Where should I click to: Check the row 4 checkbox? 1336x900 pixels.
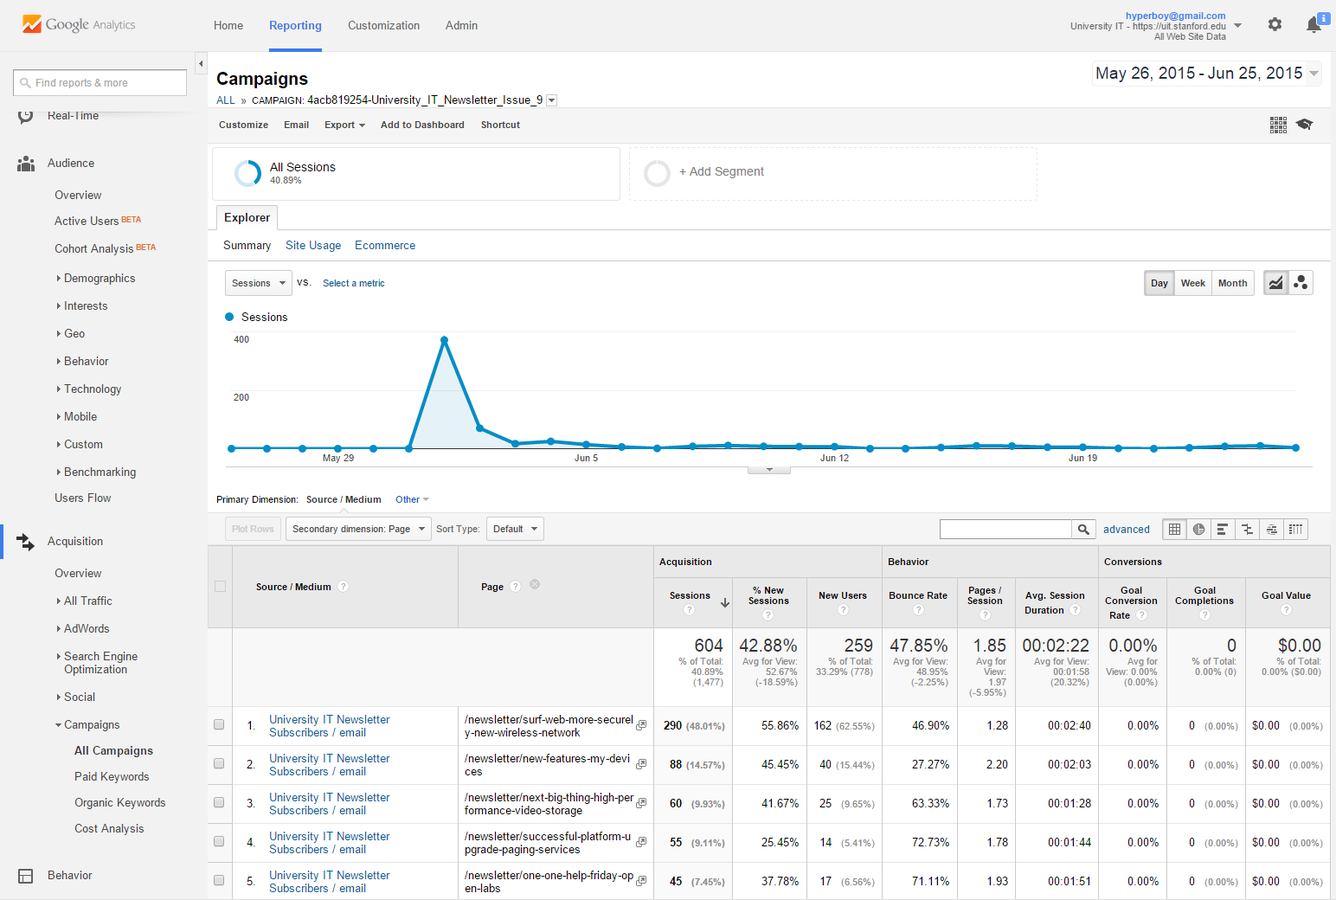[x=219, y=842]
